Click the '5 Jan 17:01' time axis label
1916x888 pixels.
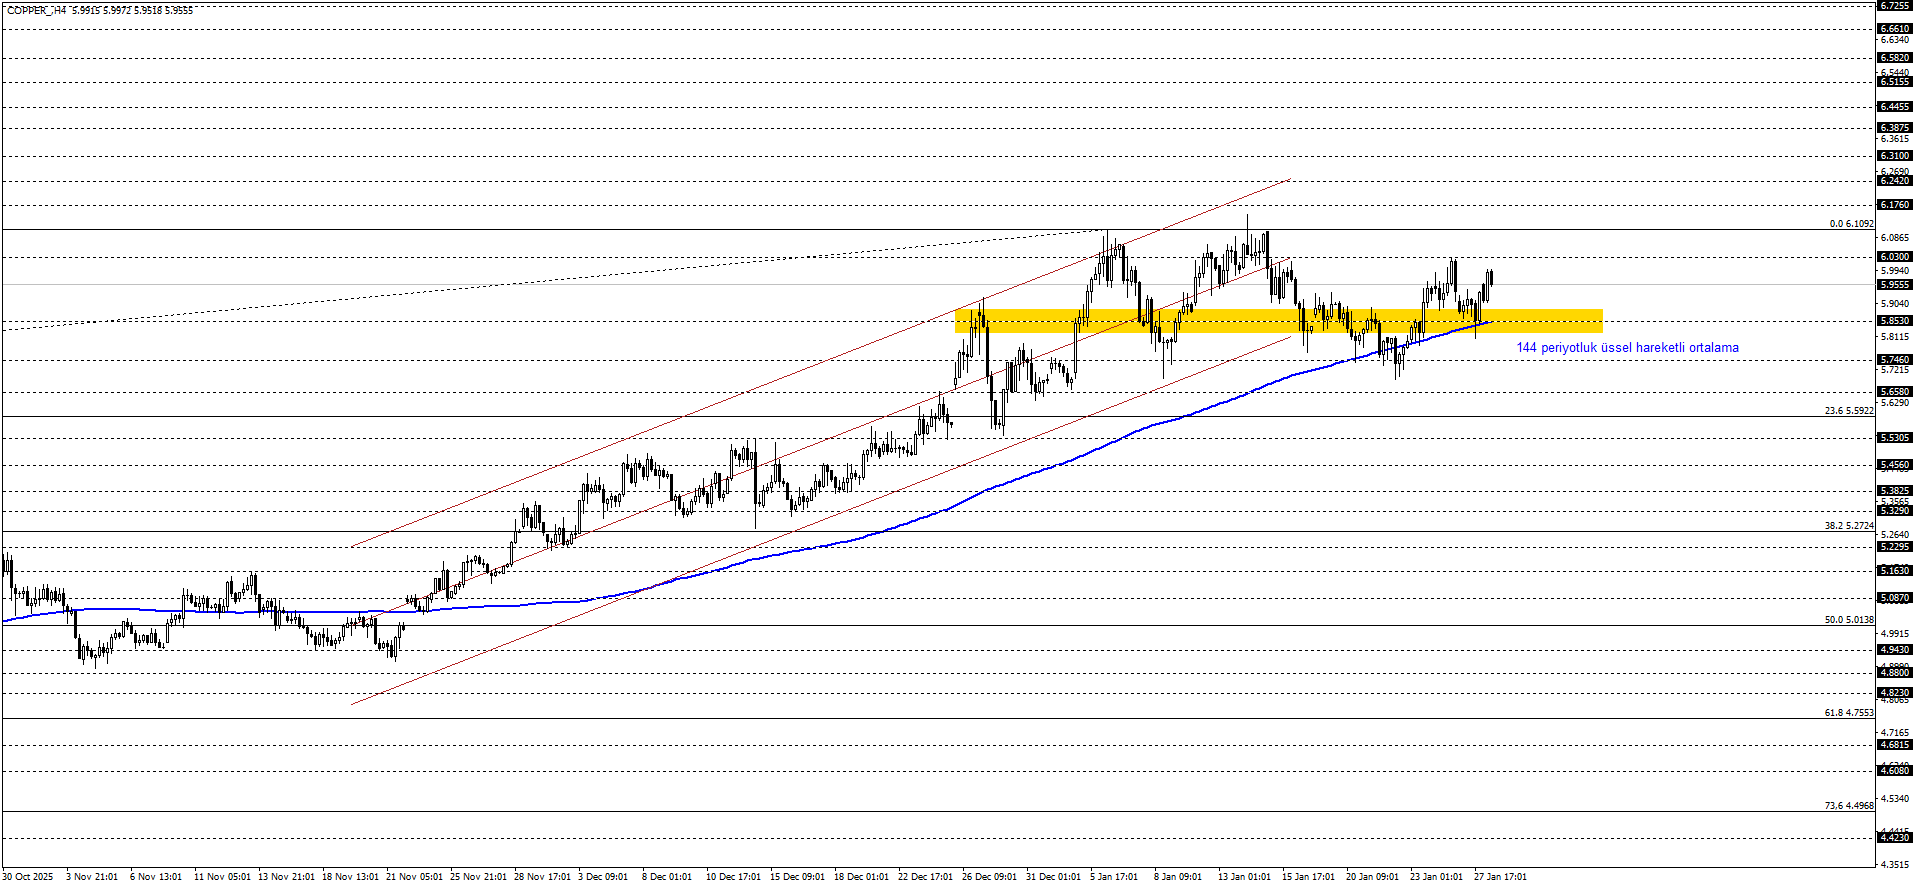coord(1114,877)
